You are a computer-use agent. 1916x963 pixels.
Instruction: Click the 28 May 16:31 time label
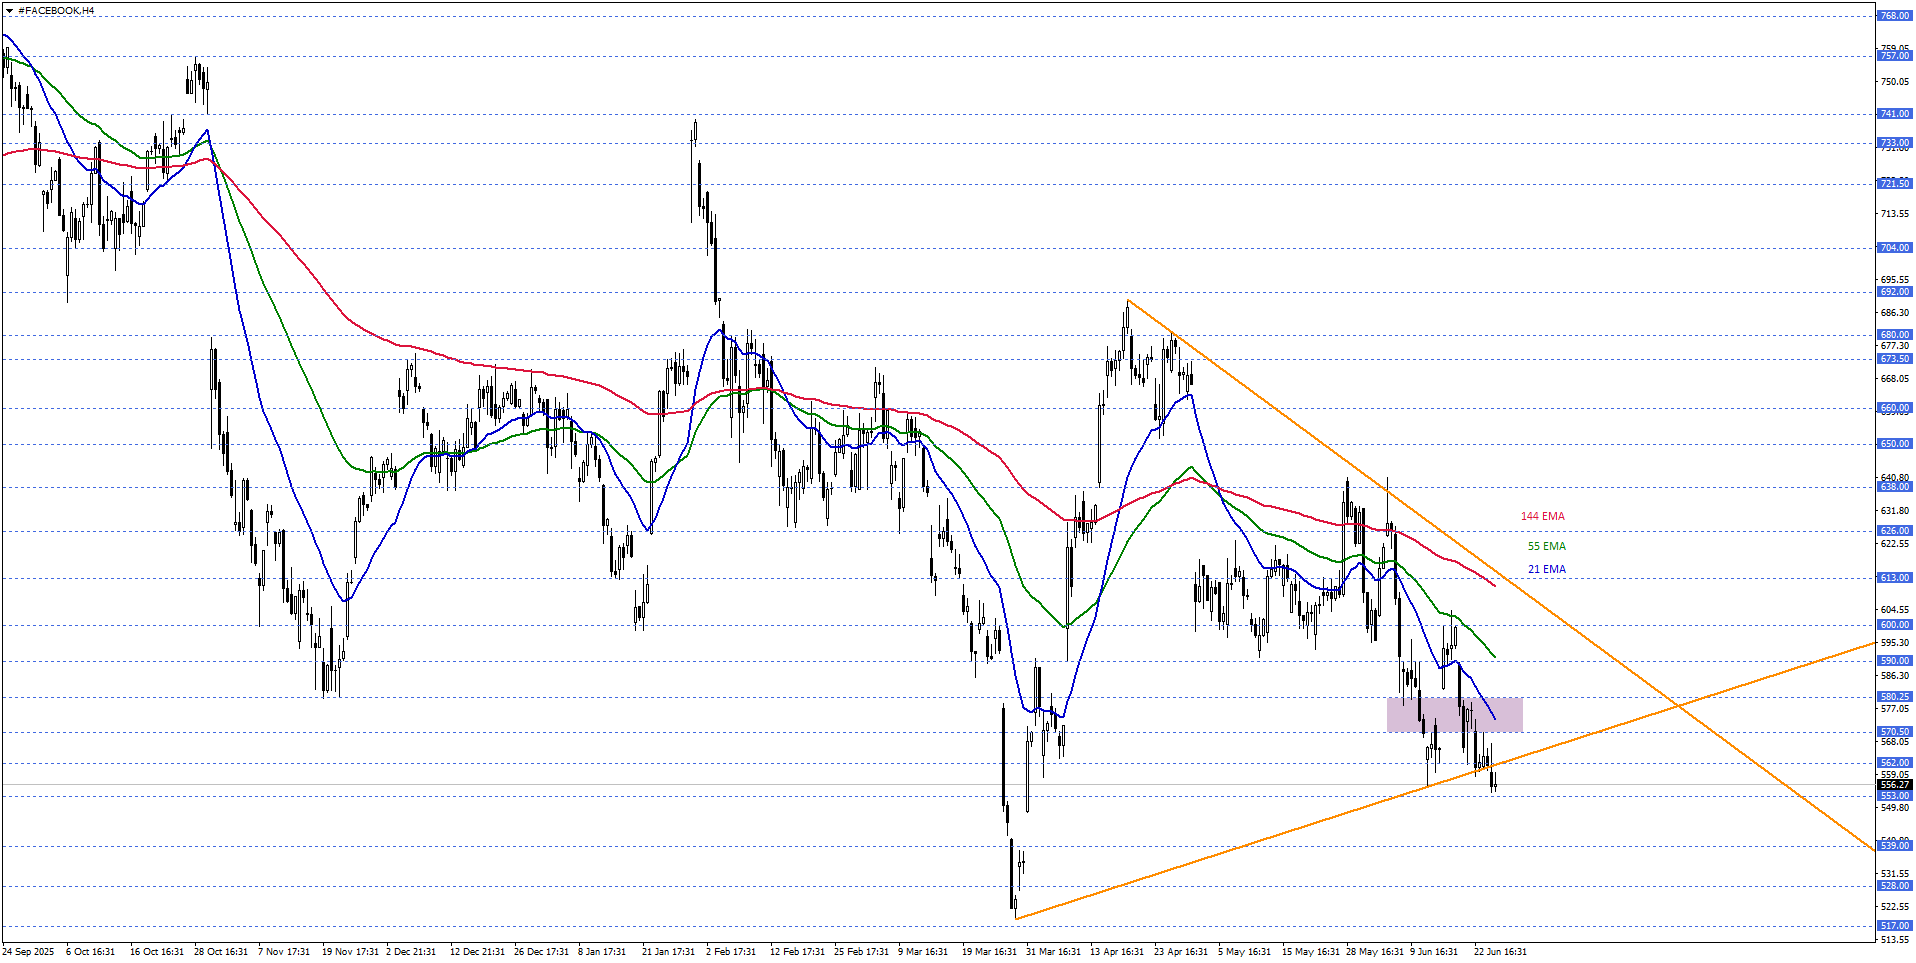tap(1375, 952)
